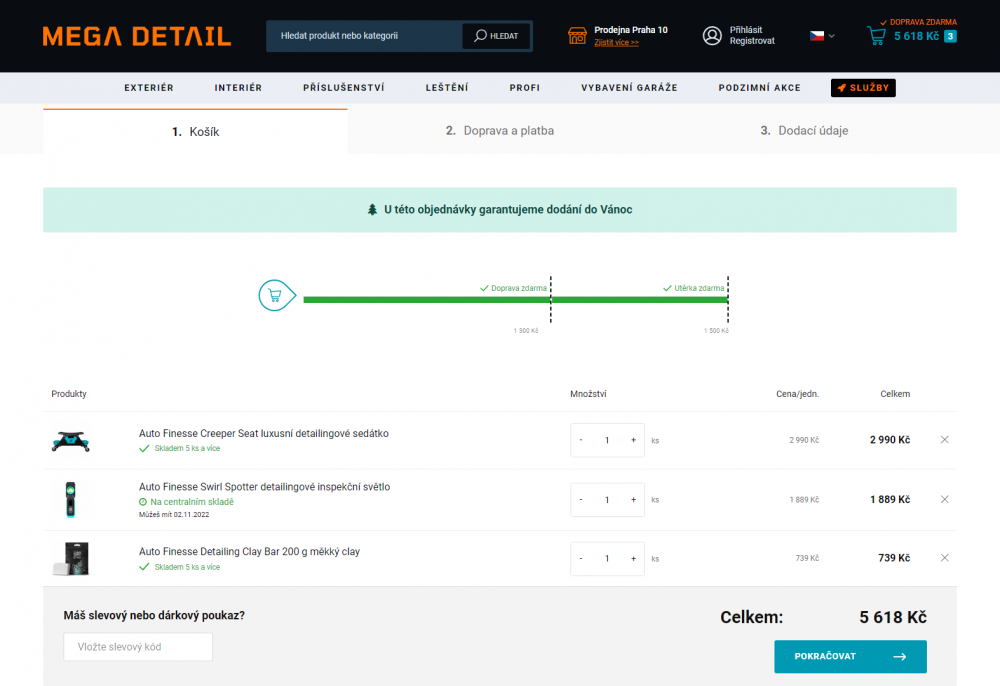Screen dimensions: 1000x686
Task: Open the Zjistit více link
Action: pyautogui.click(x=616, y=43)
